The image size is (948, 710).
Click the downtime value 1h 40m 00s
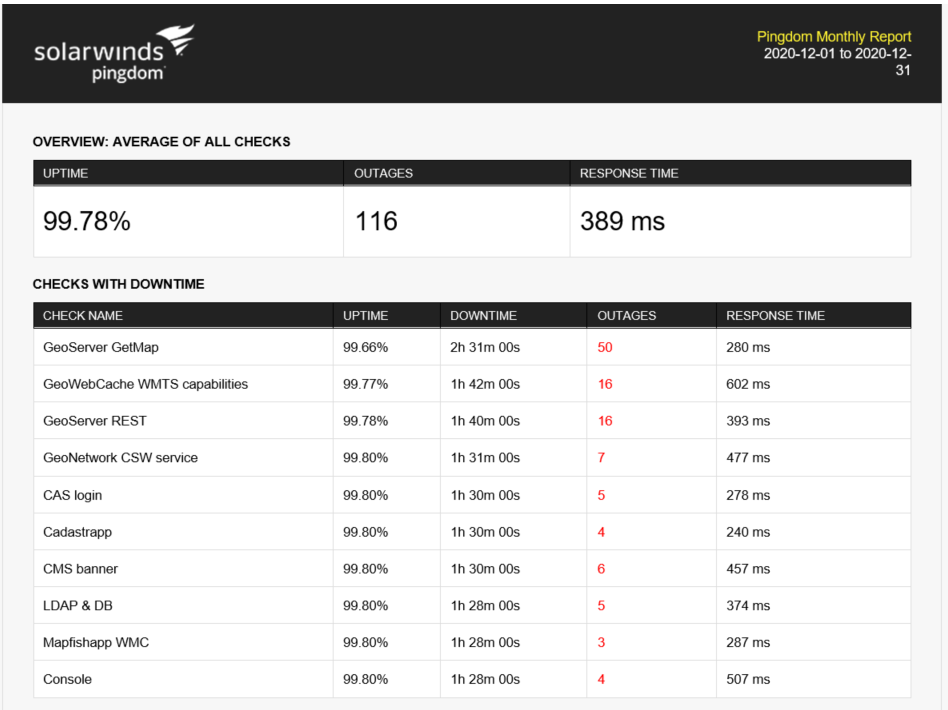[x=485, y=422]
